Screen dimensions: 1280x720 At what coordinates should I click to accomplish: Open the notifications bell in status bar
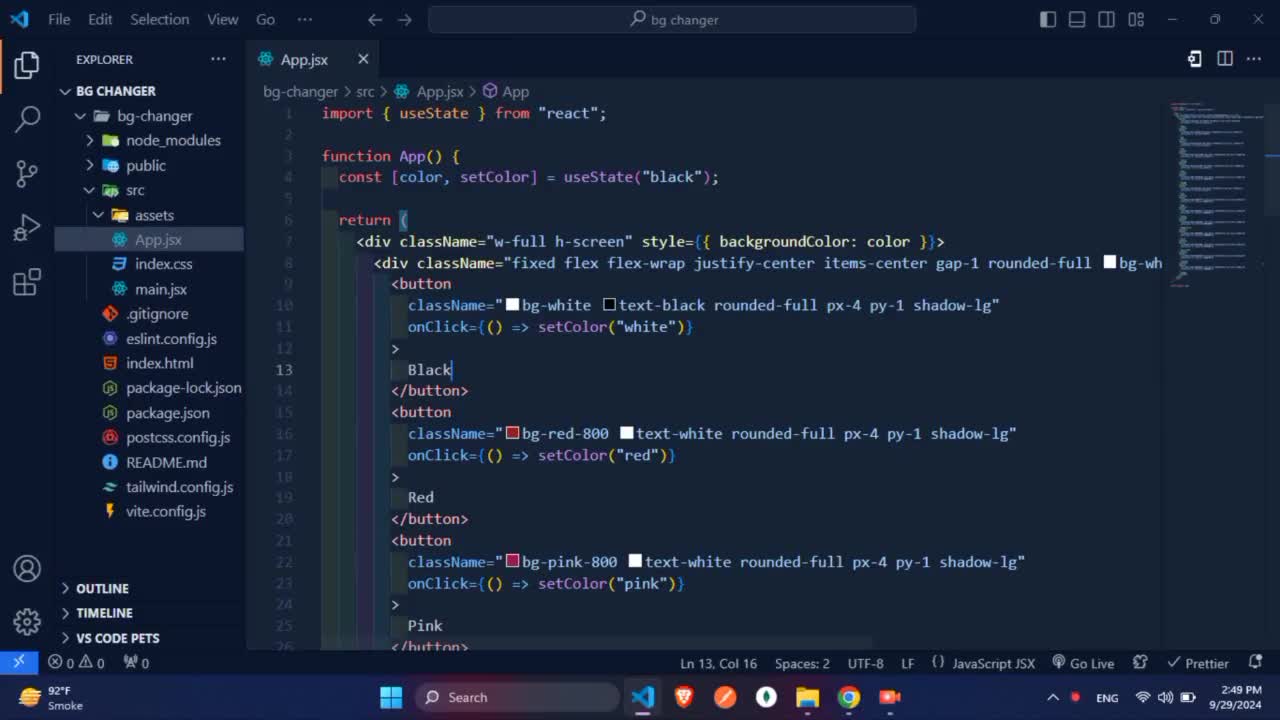point(1256,662)
